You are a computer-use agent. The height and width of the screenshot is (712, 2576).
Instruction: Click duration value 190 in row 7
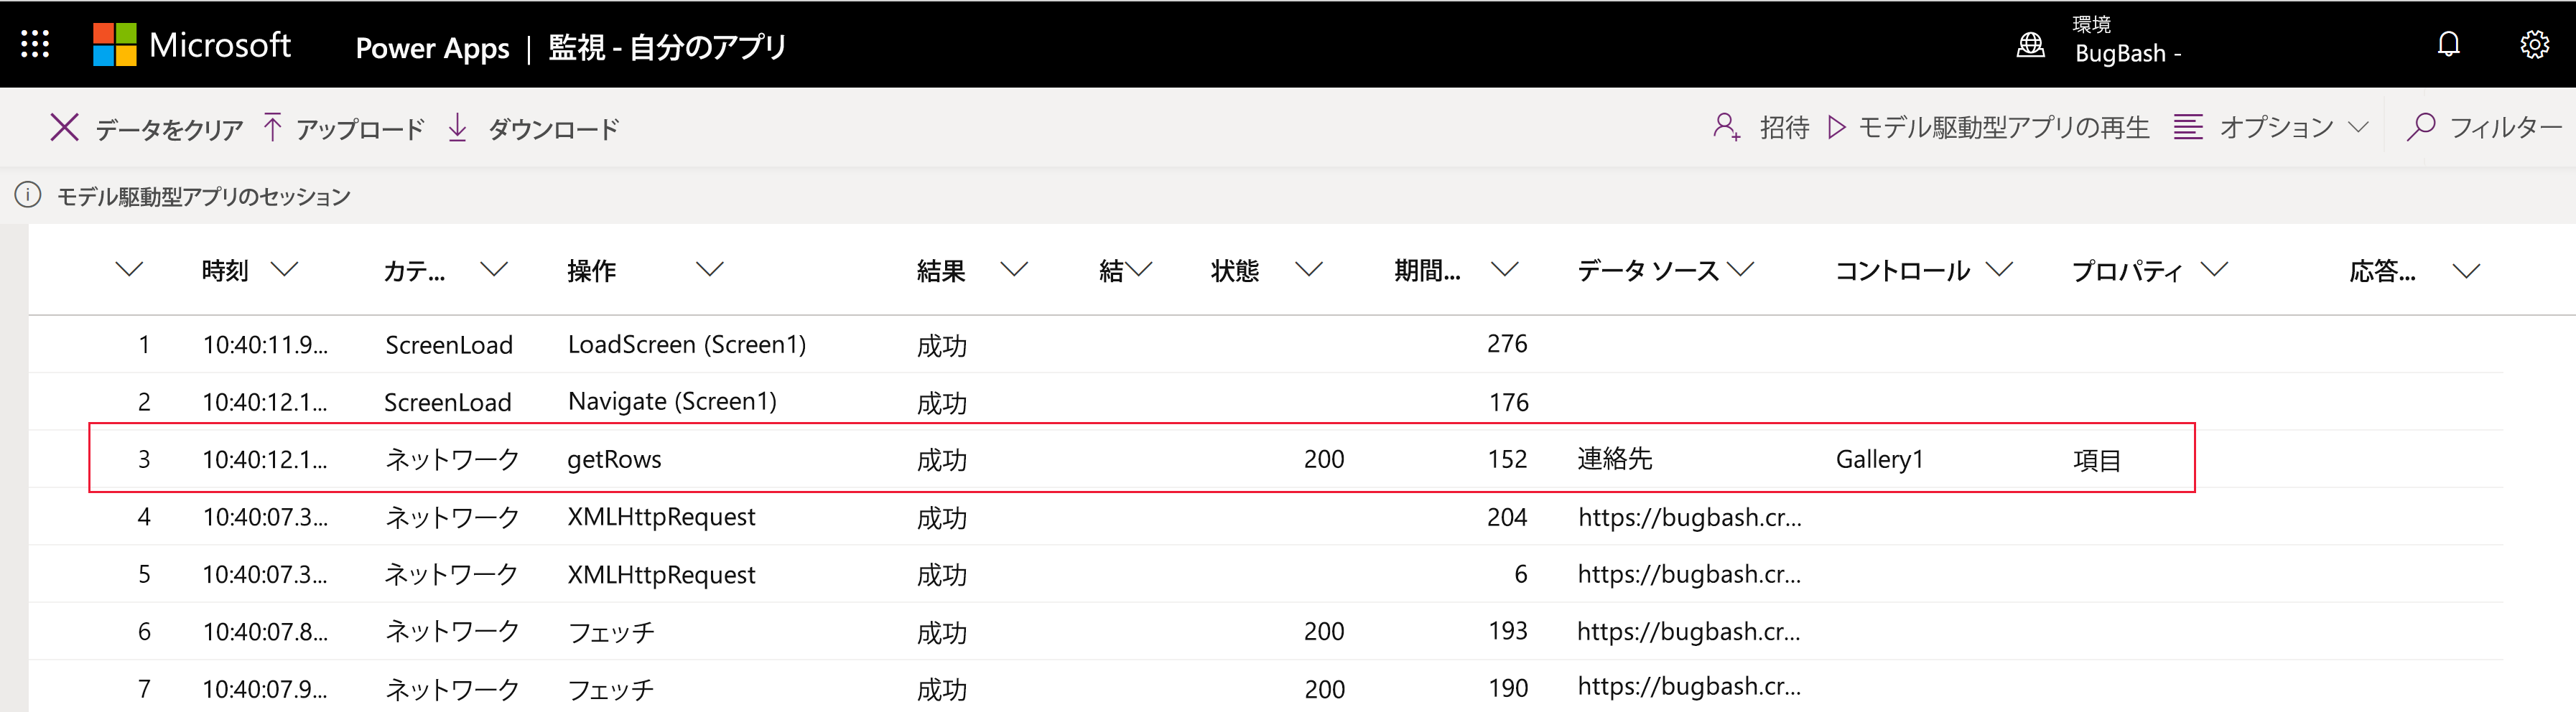[1507, 688]
